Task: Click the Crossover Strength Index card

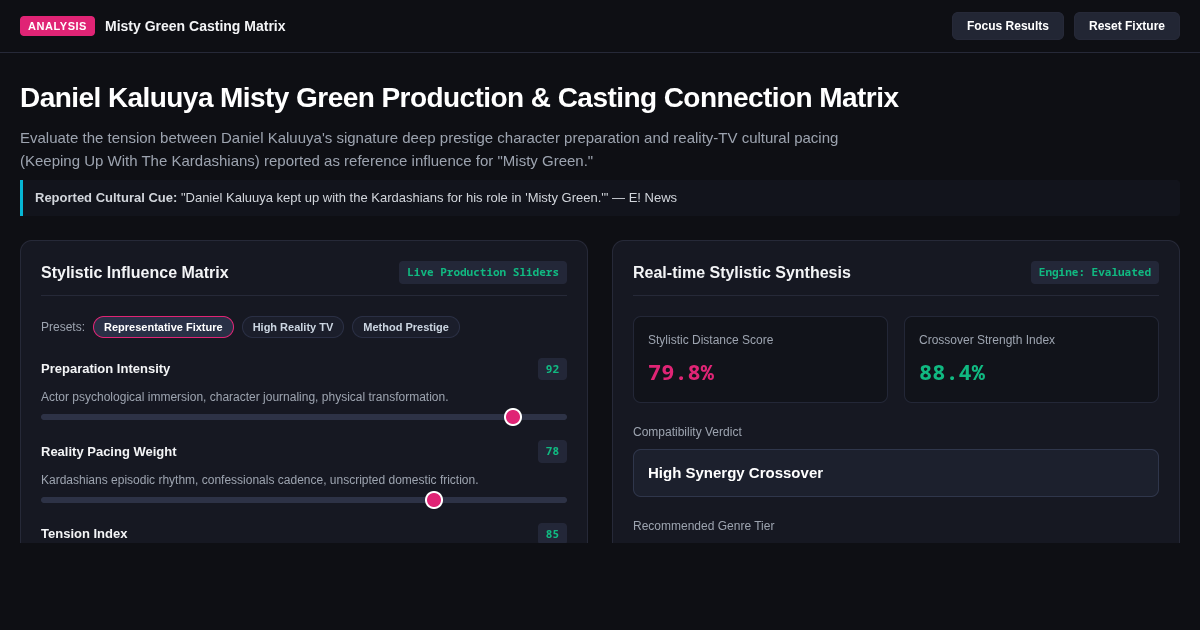Action: click(x=1031, y=360)
